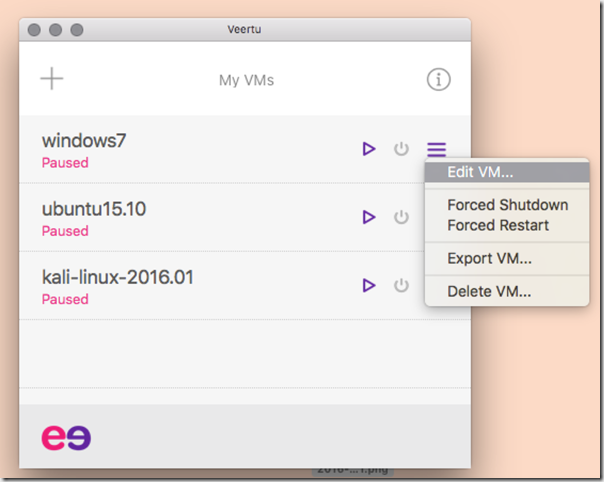The width and height of the screenshot is (604, 482).
Task: Click the My VMs header title
Action: tap(247, 81)
